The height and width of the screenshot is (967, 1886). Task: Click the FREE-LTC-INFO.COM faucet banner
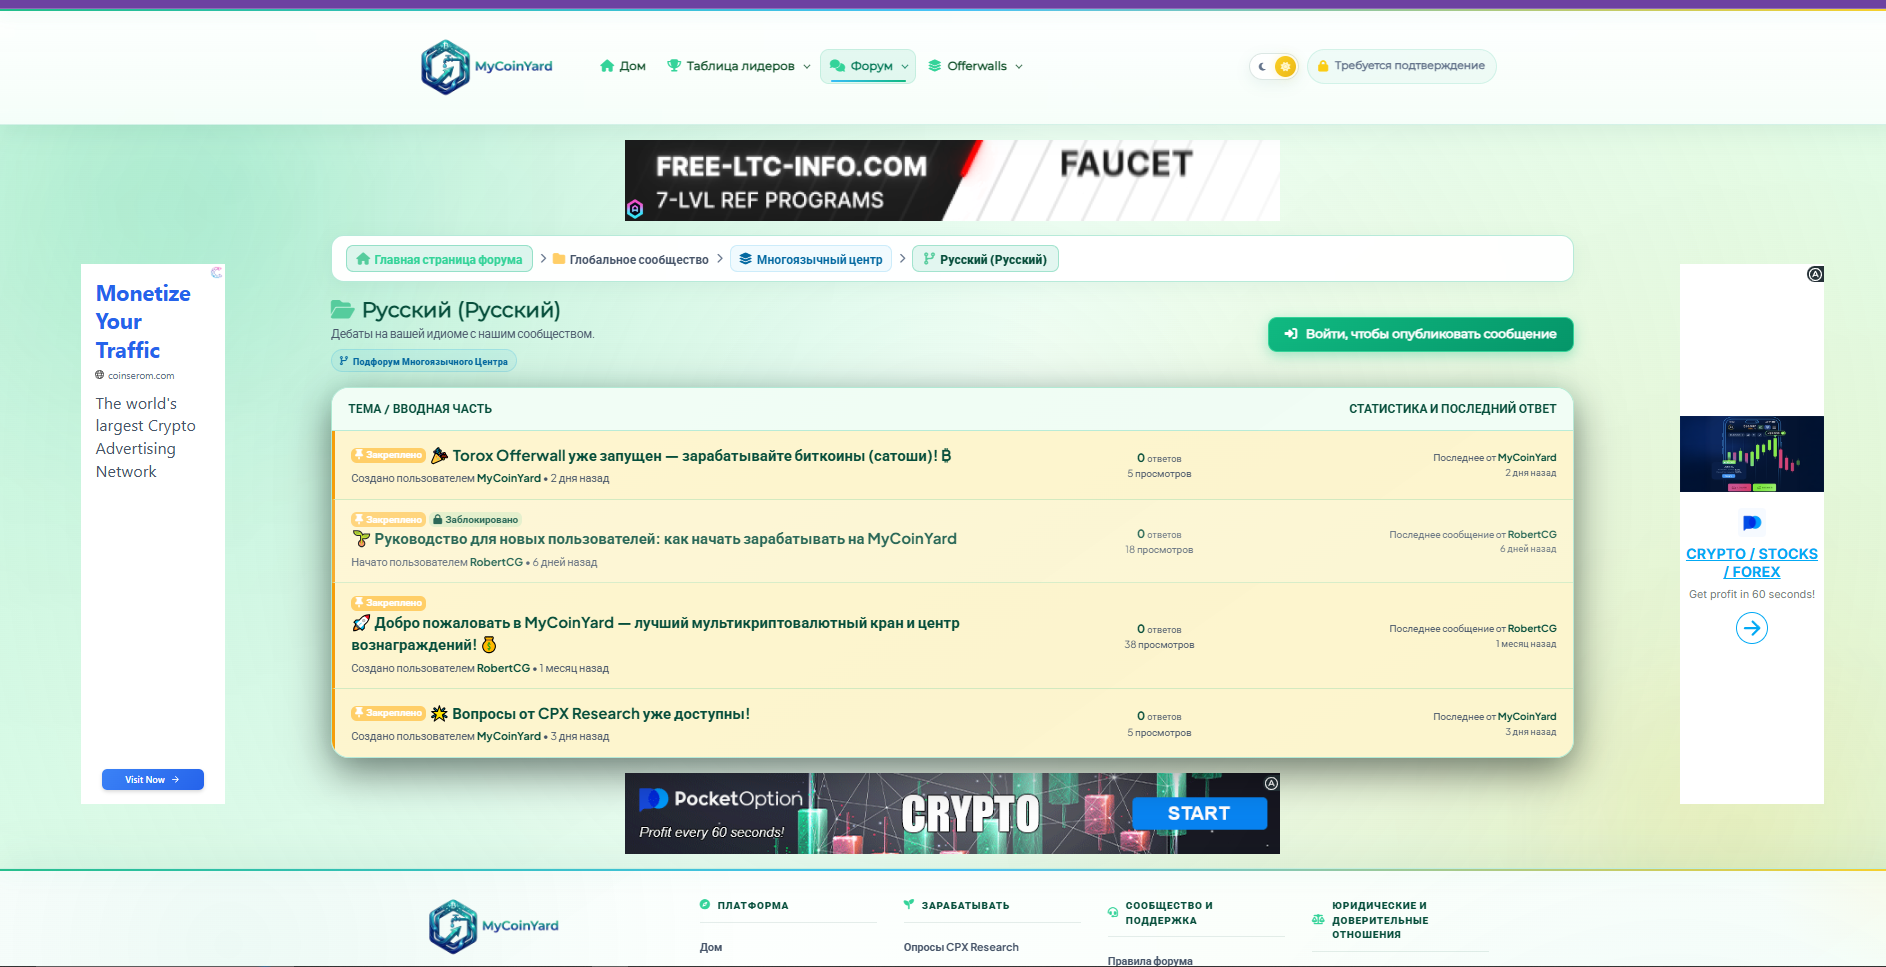pyautogui.click(x=952, y=180)
